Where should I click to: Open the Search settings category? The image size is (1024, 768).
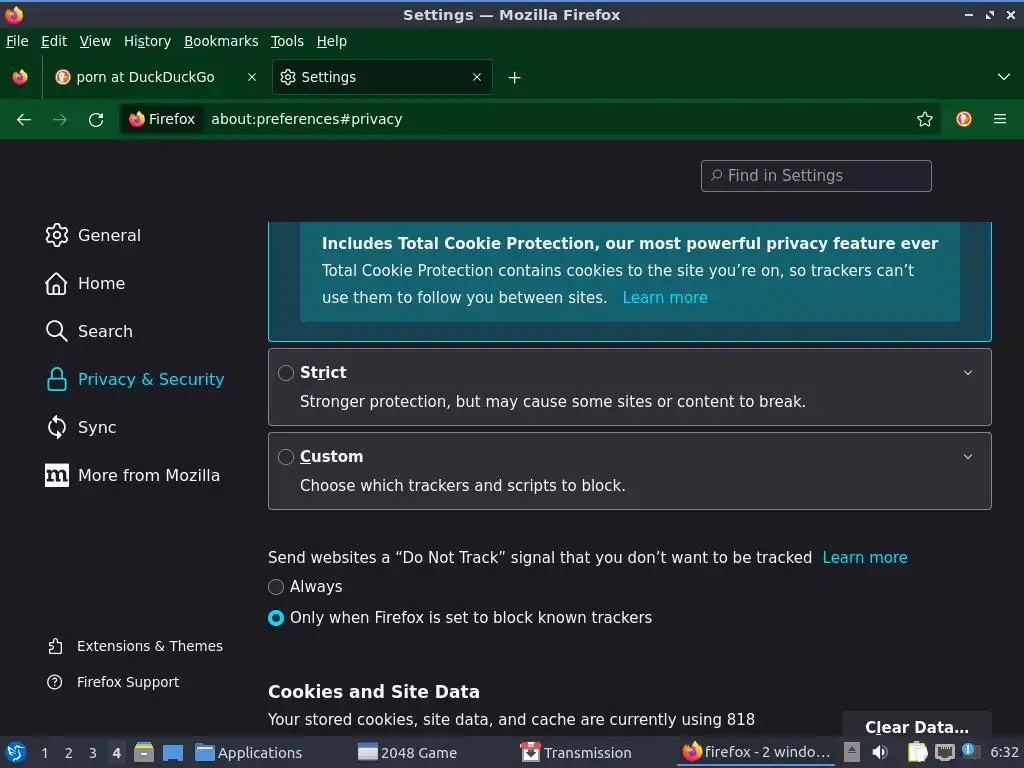(89, 331)
